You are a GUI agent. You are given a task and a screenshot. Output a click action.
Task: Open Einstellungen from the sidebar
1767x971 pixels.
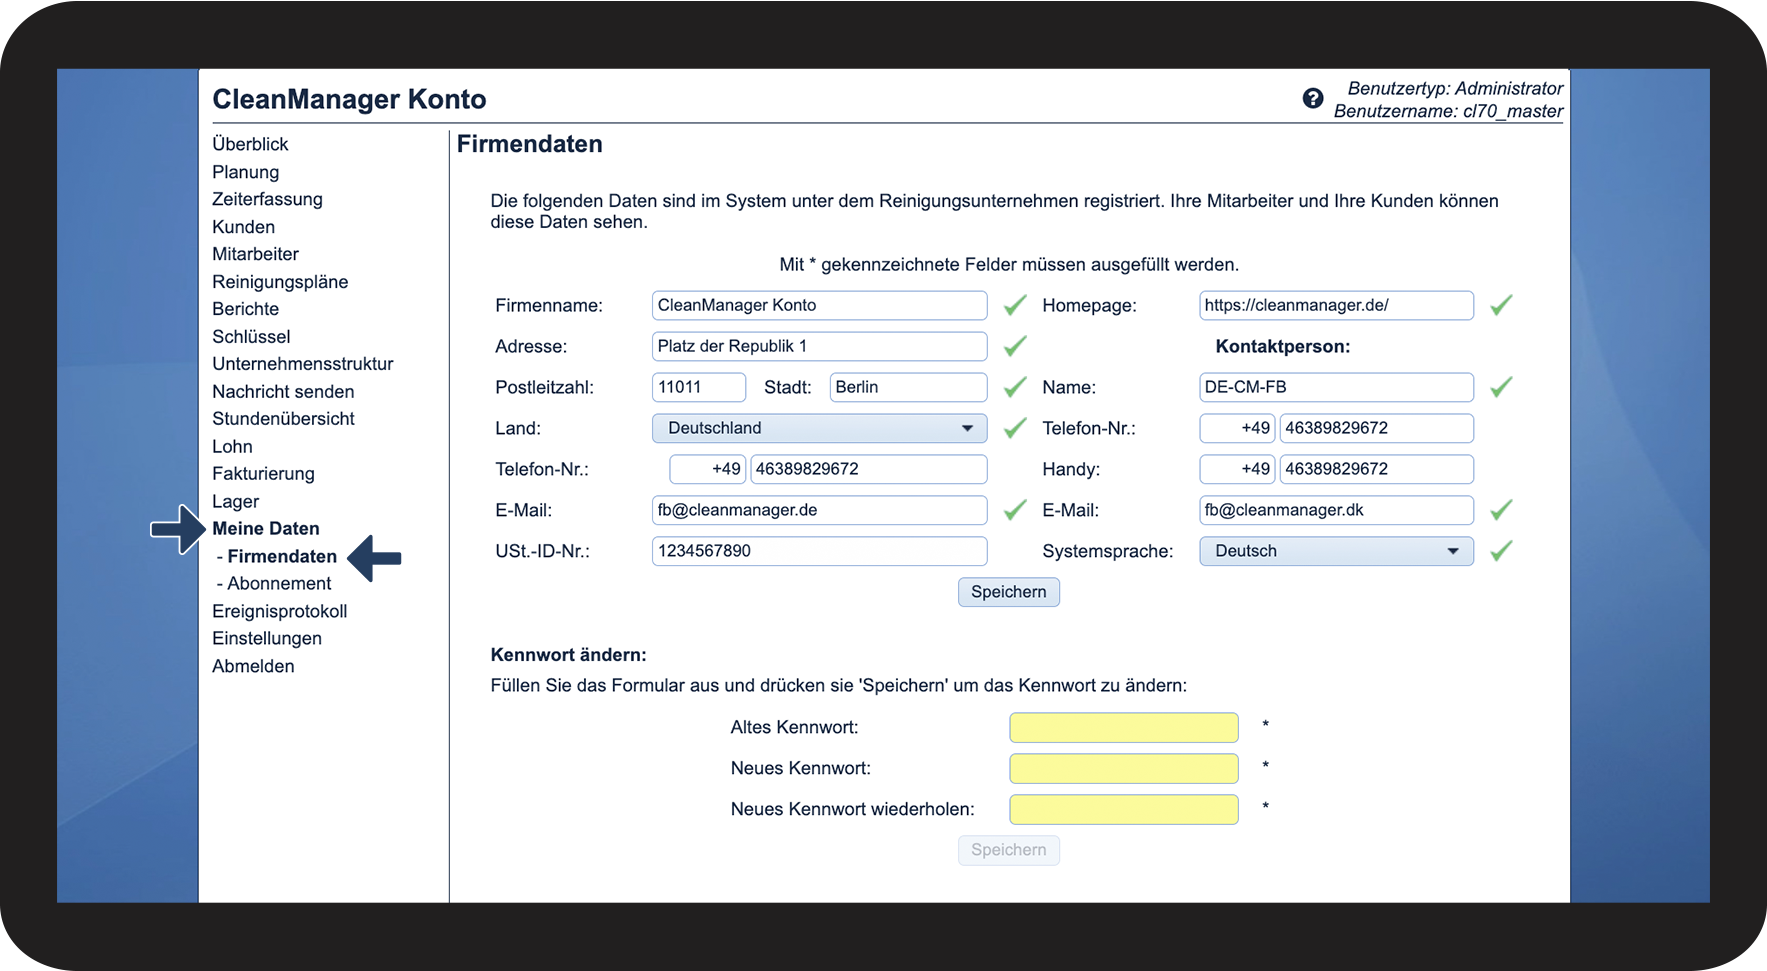[267, 638]
